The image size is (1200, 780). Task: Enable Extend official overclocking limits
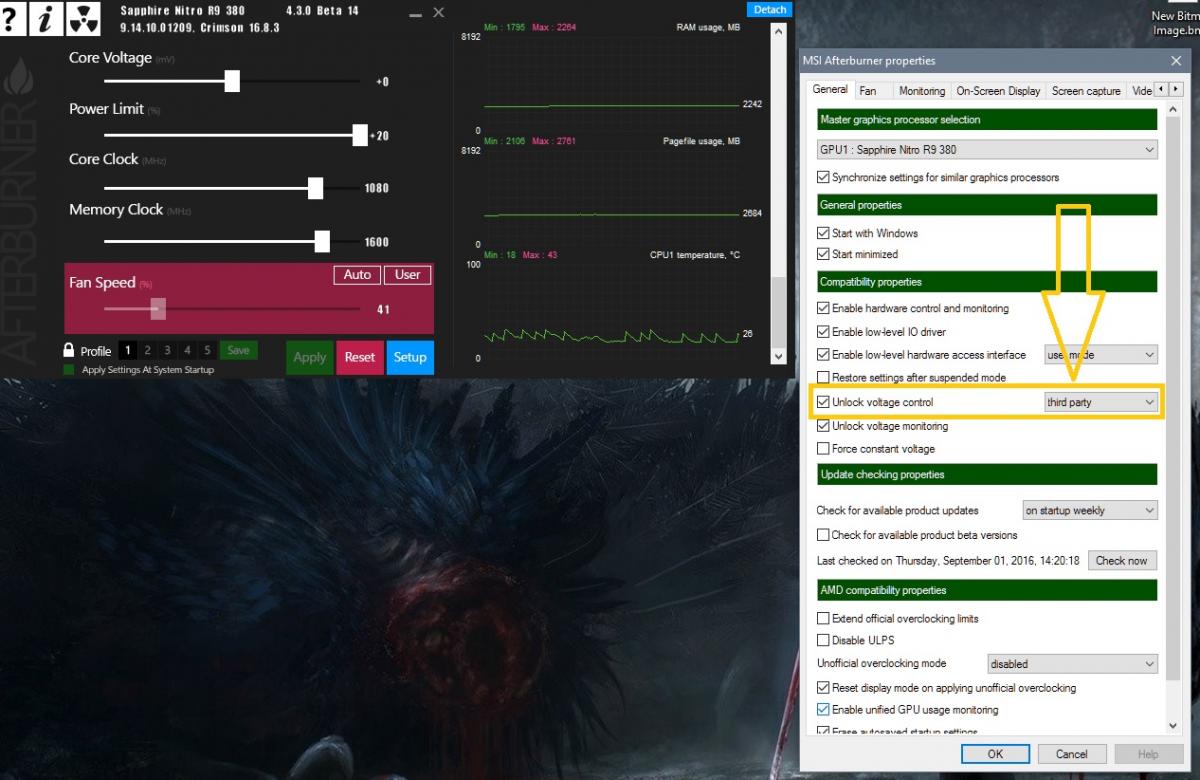(824, 618)
